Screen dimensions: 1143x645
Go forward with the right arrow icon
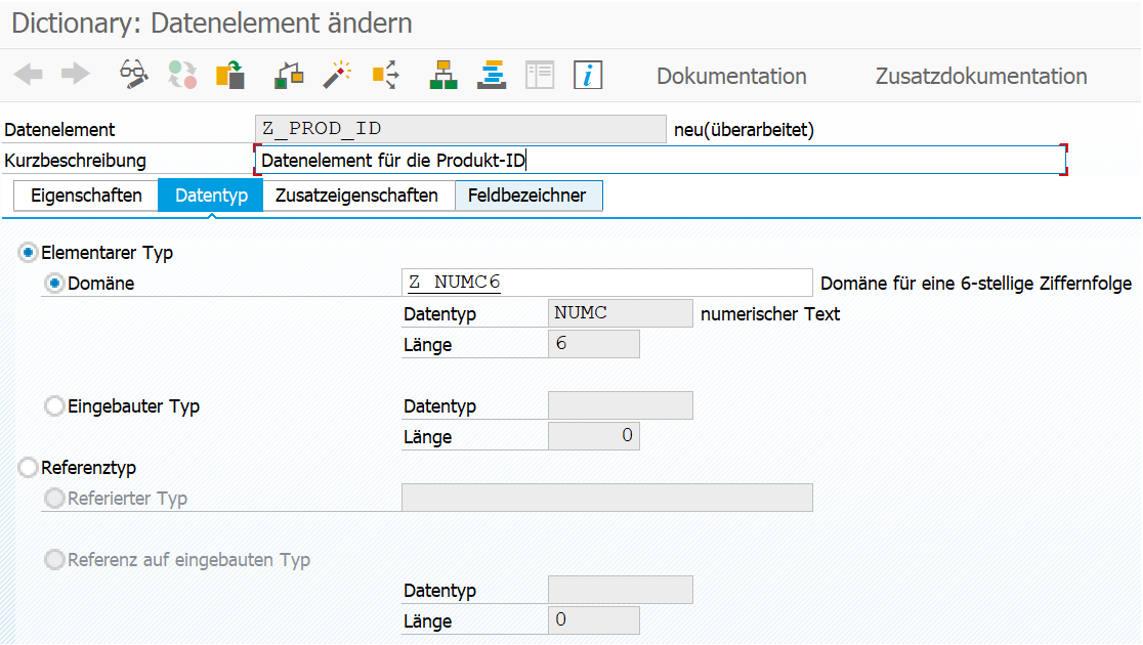click(75, 74)
